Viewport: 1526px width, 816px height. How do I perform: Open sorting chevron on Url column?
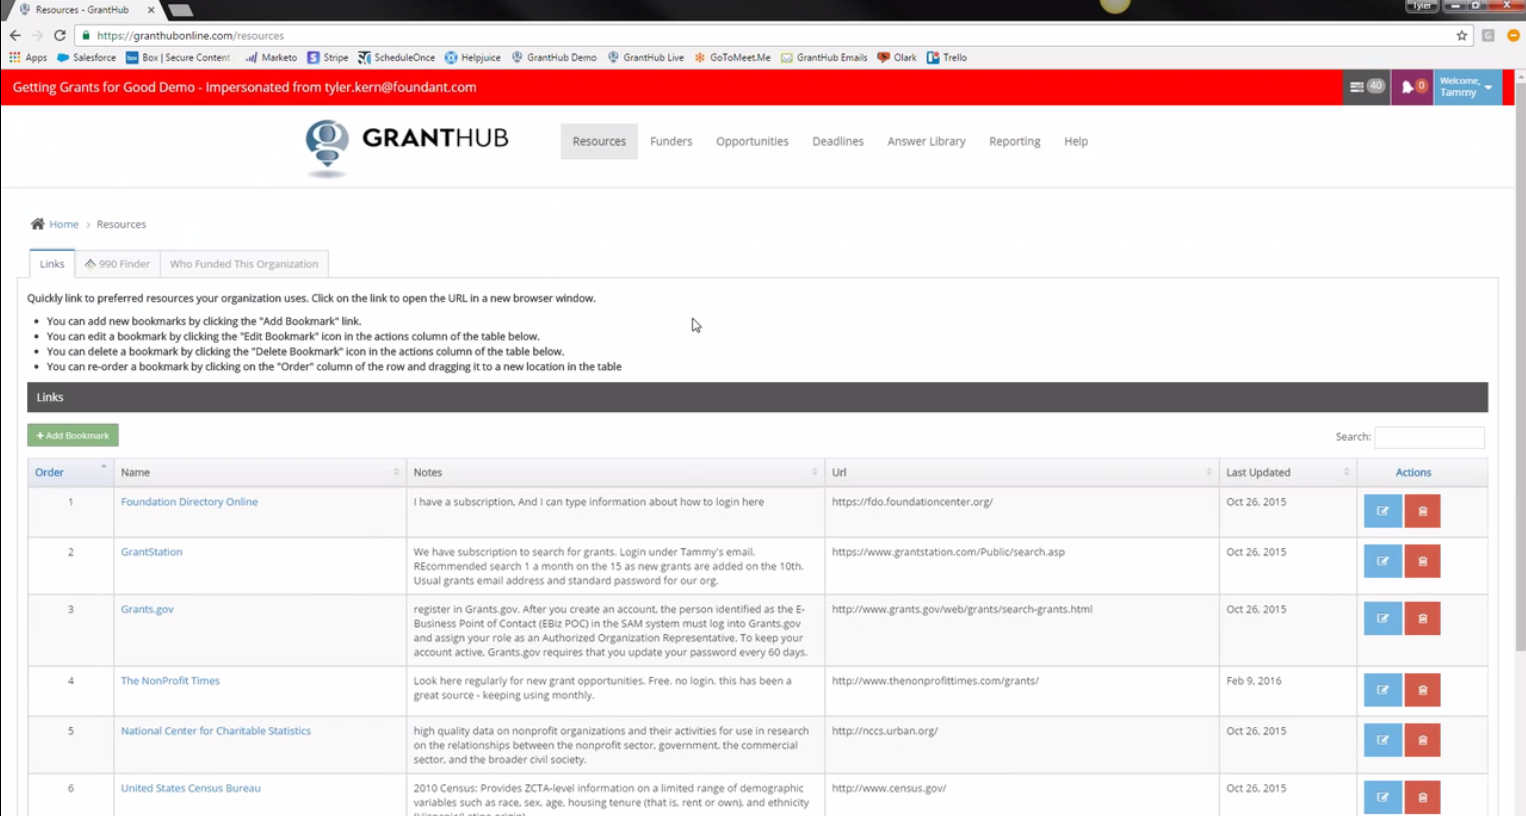click(x=1208, y=472)
